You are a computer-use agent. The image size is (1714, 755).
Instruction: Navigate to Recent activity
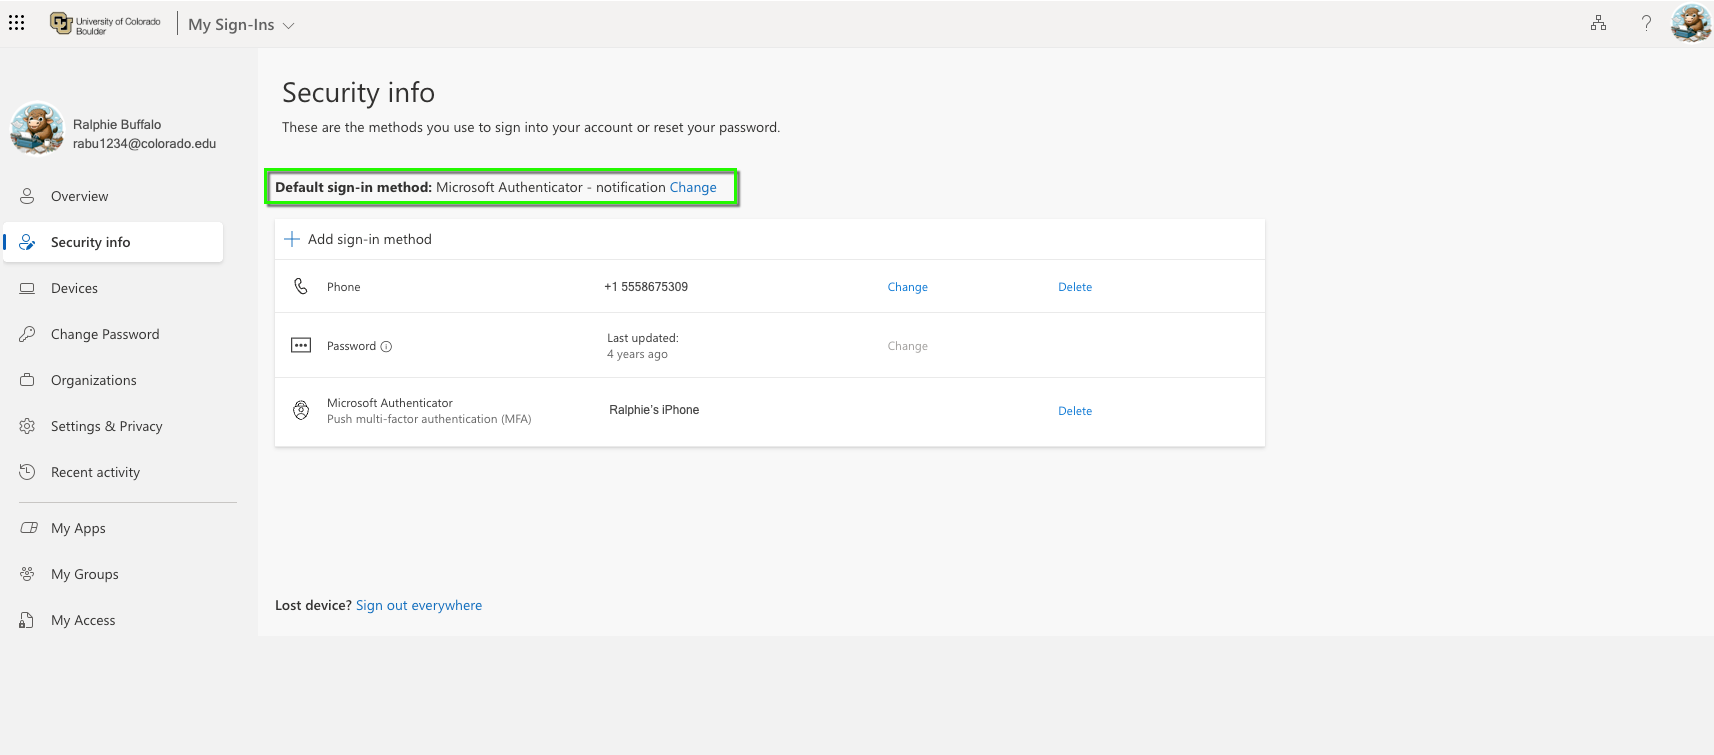pyautogui.click(x=95, y=472)
